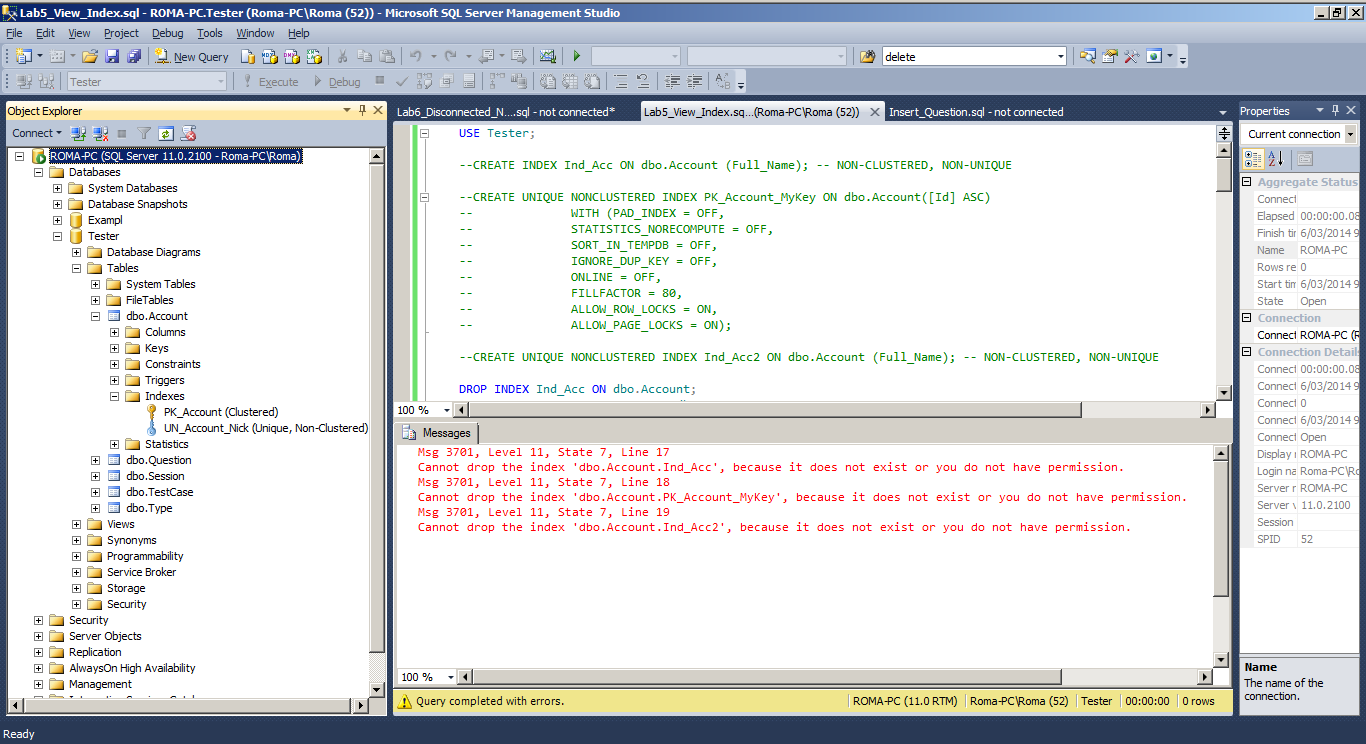Click the Redo arrow icon
Viewport: 1366px width, 744px height.
pyautogui.click(x=450, y=57)
